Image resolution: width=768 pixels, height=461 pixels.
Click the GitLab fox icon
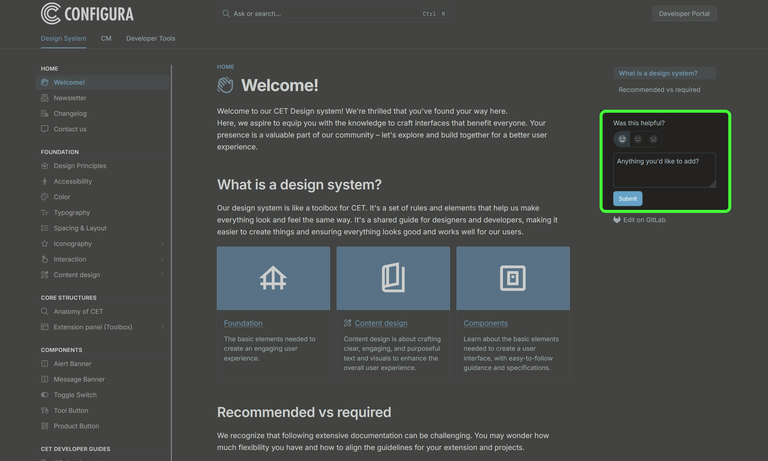coord(617,220)
